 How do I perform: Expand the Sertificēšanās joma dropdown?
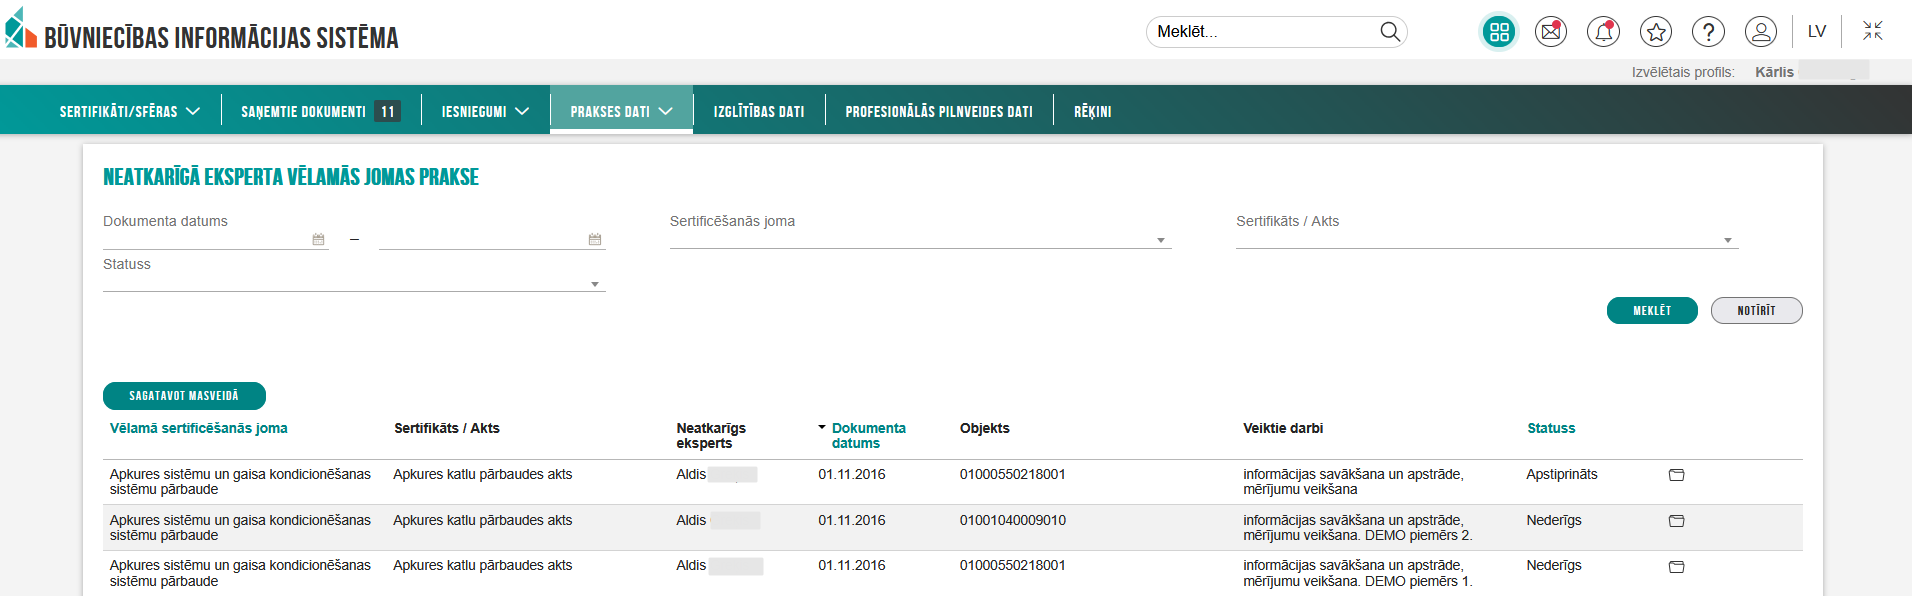(1160, 241)
